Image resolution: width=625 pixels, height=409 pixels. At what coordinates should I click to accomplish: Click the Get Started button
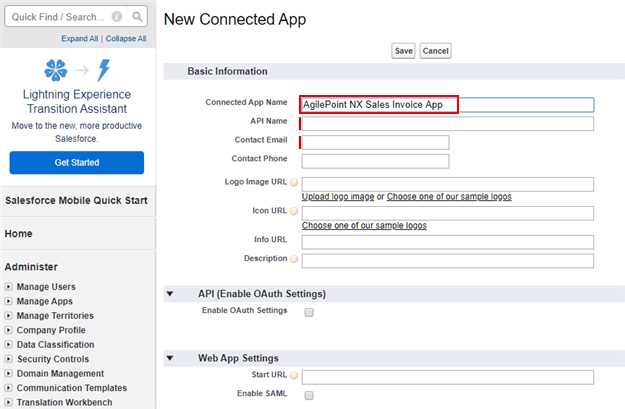(x=77, y=163)
